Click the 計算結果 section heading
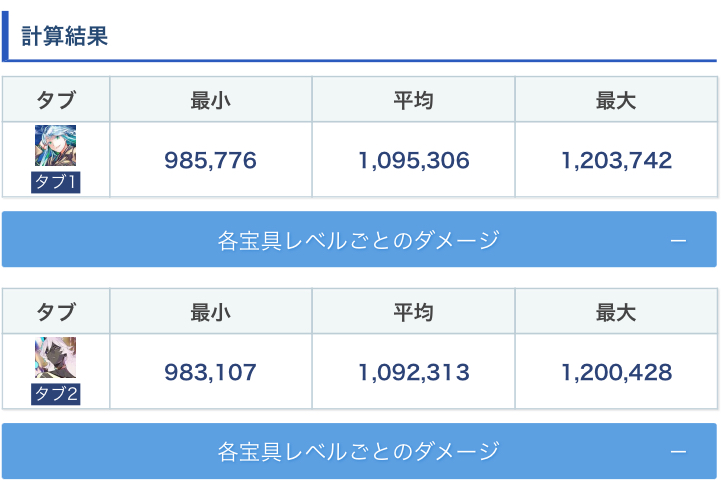 pyautogui.click(x=65, y=37)
